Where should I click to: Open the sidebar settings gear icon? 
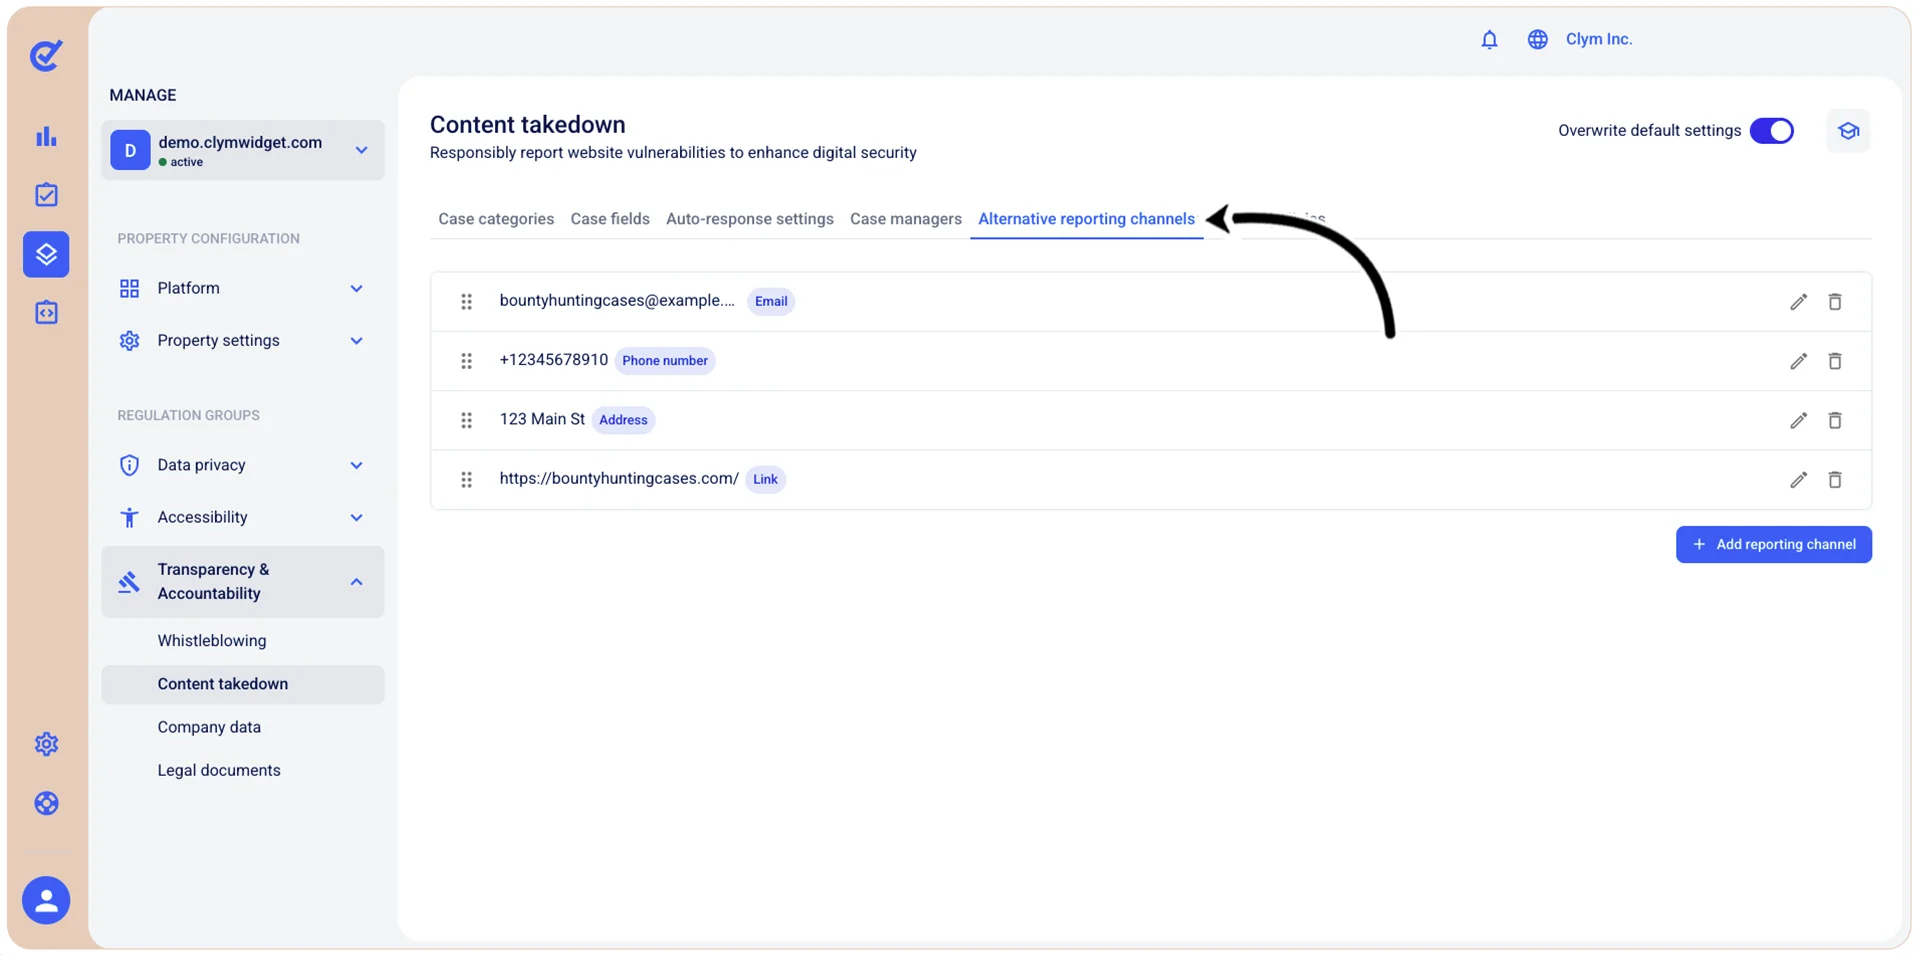[46, 744]
